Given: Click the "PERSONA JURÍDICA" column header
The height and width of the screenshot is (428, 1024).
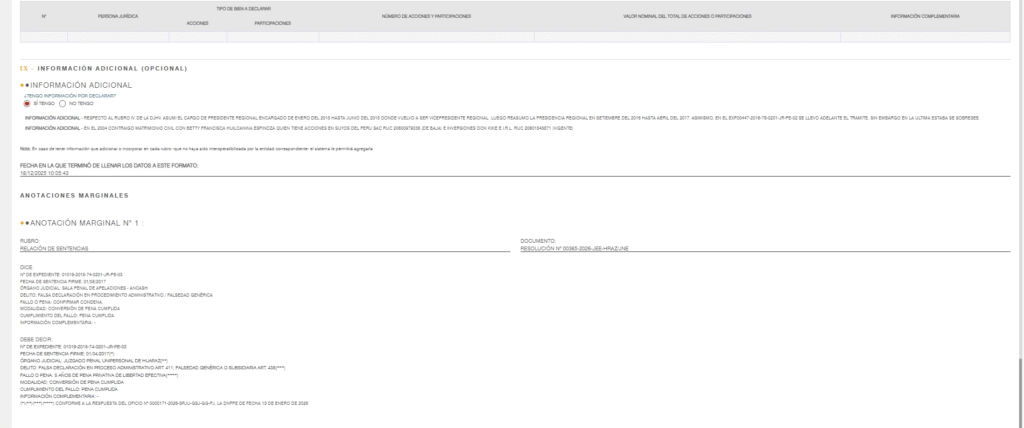Looking at the screenshot, I should [117, 17].
